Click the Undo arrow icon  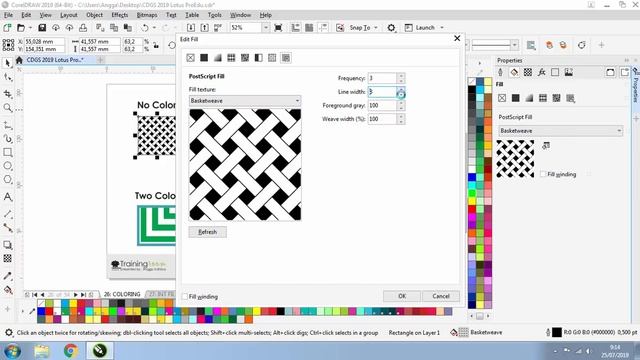click(x=145, y=28)
